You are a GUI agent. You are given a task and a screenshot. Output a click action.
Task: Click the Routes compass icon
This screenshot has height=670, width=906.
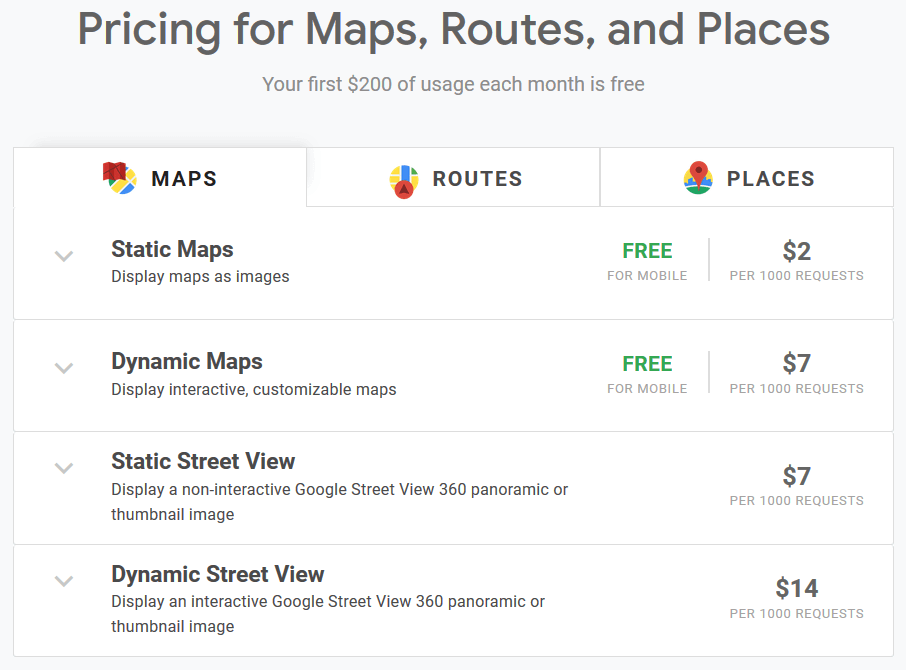click(404, 181)
